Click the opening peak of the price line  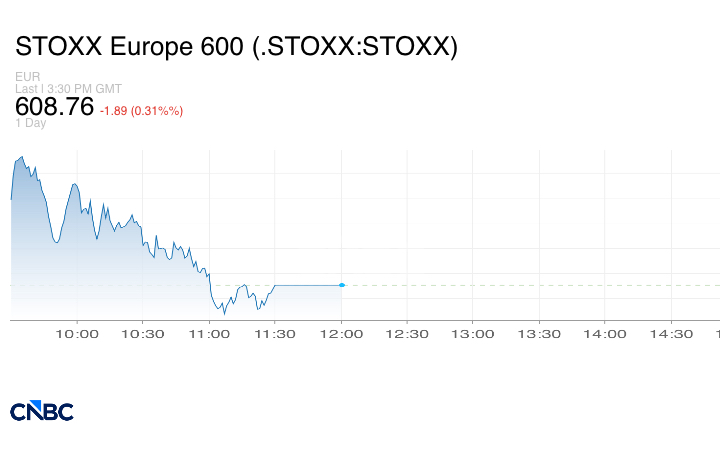pos(21,157)
